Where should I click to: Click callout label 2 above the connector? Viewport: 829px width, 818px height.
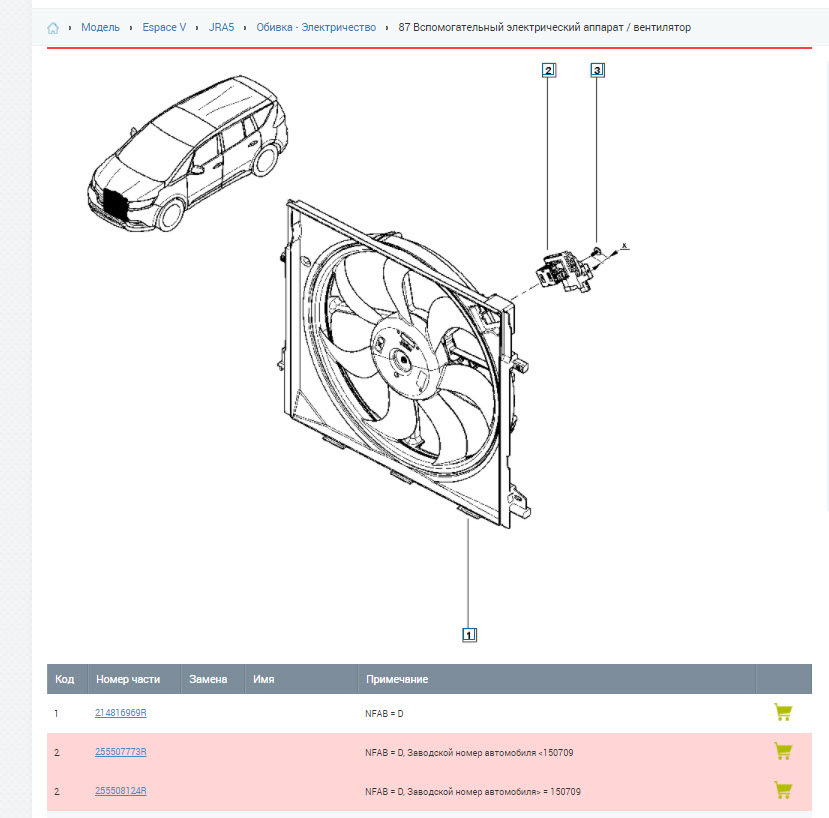(x=548, y=70)
